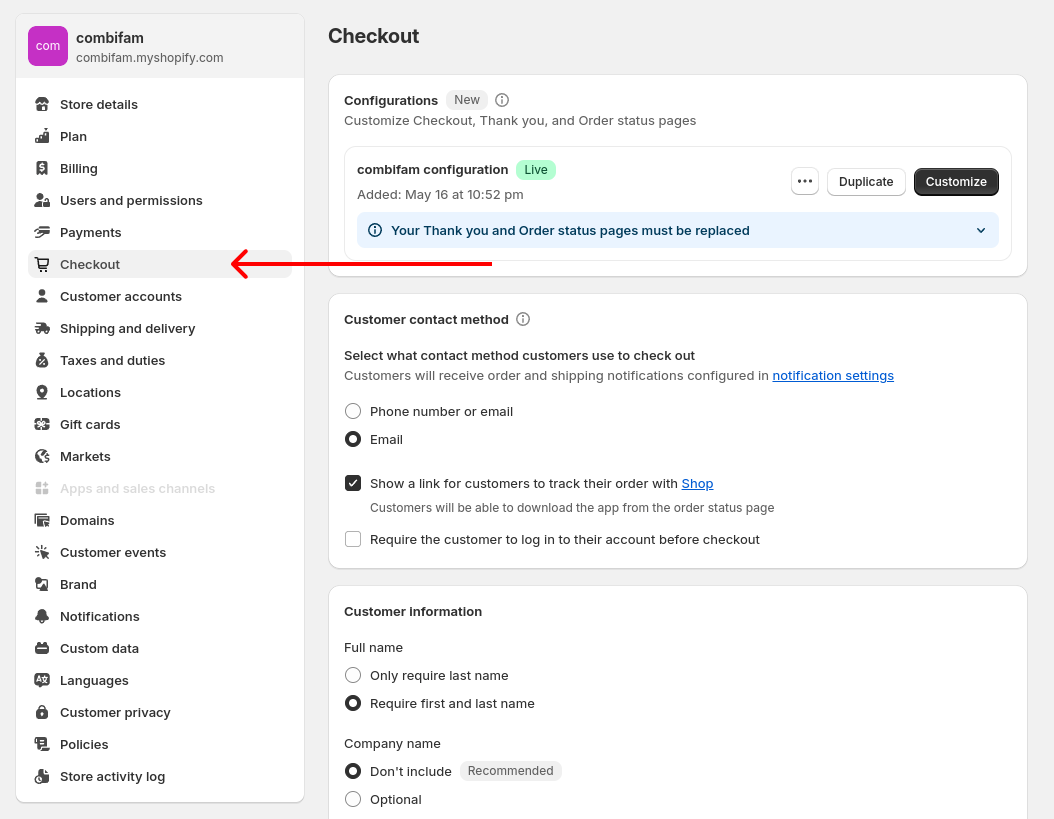
Task: Open Customer accounts settings page
Action: [121, 297]
